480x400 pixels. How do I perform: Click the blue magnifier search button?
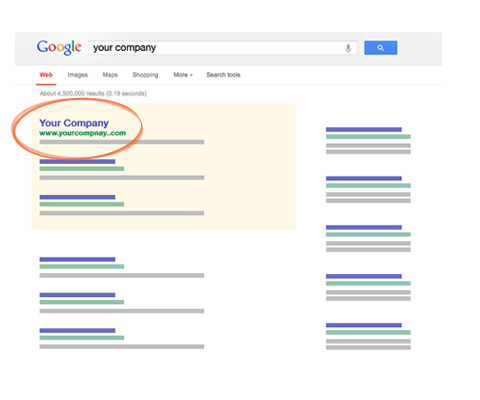(x=380, y=48)
